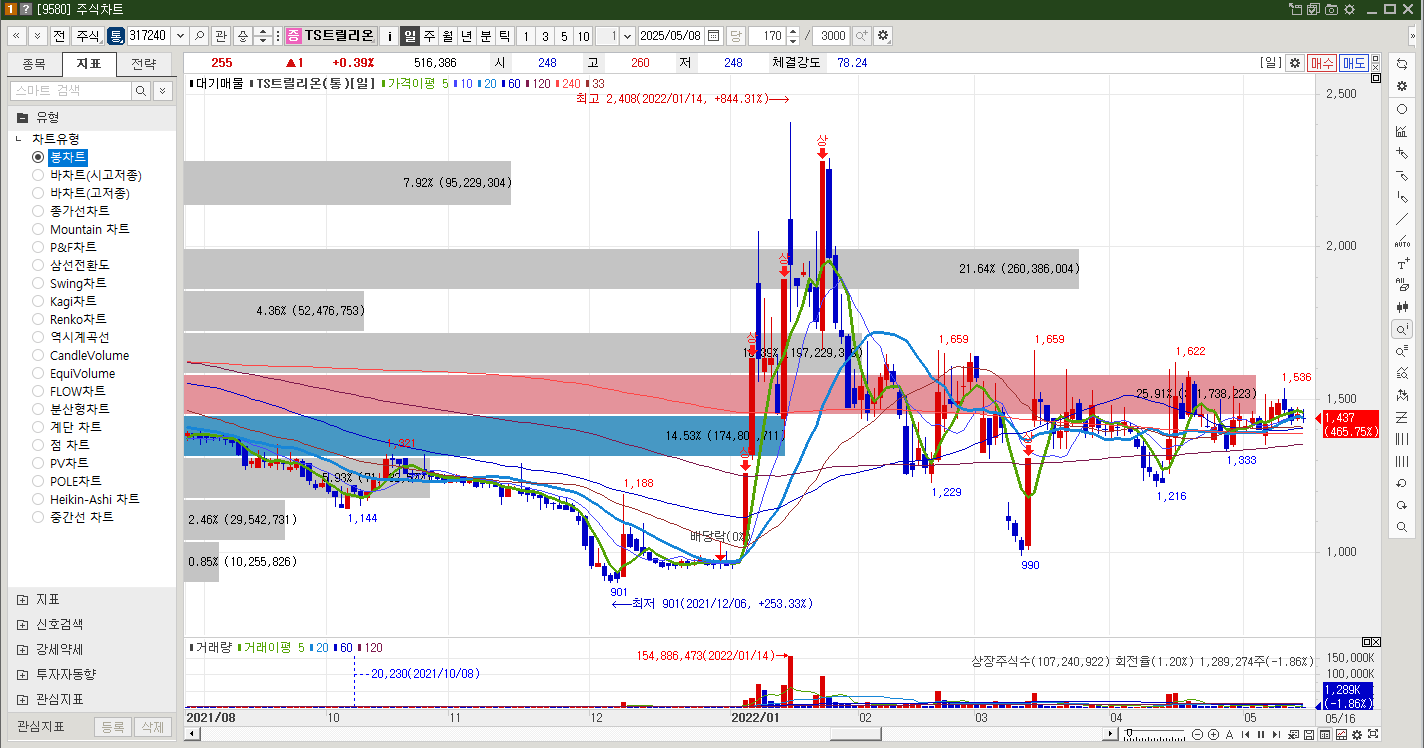Click the fullscreen icon at bottom right

(x=1373, y=734)
